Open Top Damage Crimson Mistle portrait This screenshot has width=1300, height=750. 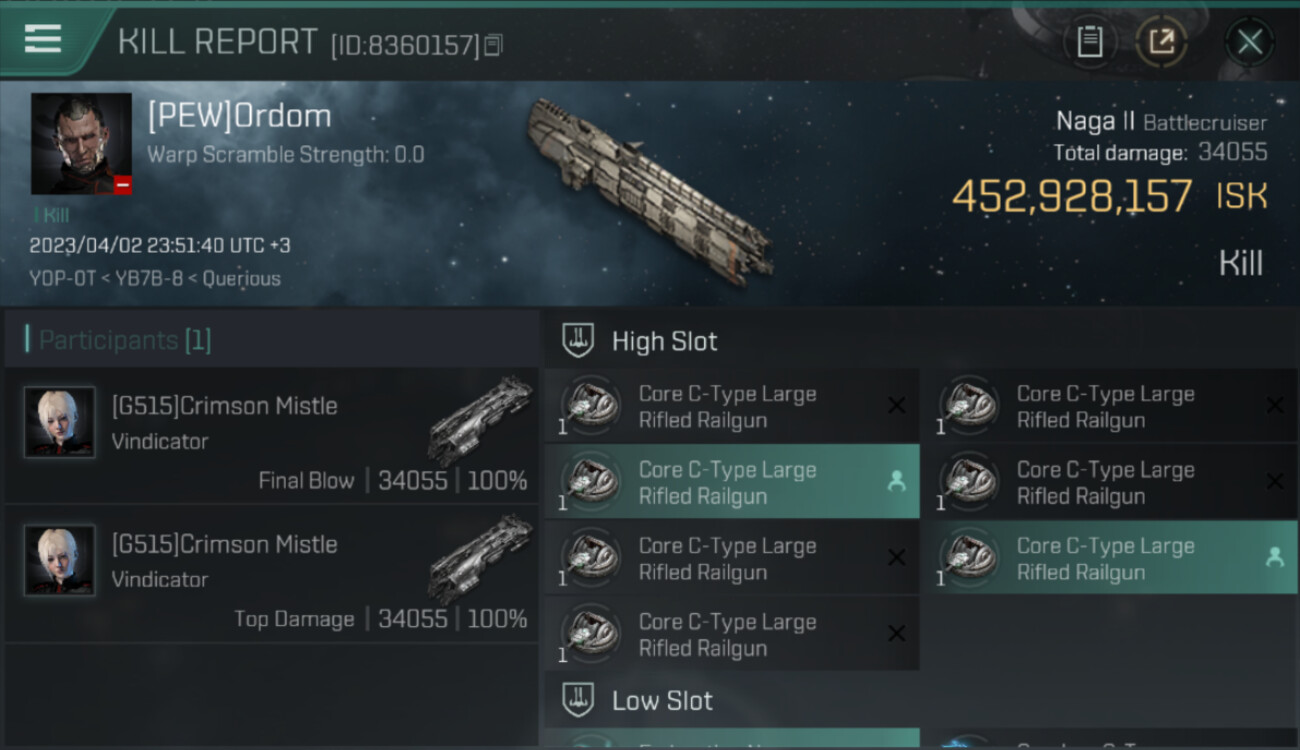click(x=60, y=560)
